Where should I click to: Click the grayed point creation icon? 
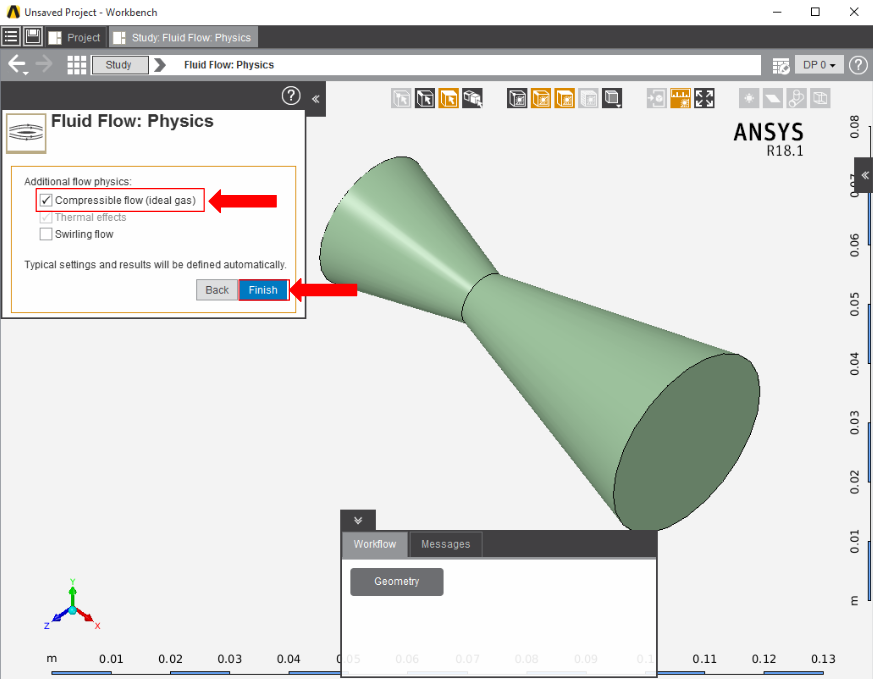pyautogui.click(x=749, y=99)
